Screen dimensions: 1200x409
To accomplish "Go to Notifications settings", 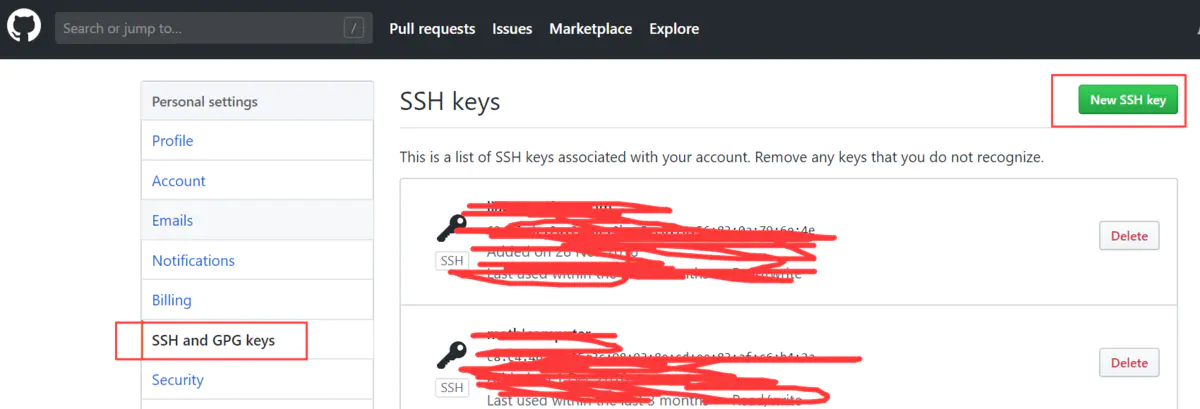I will tap(257, 260).
